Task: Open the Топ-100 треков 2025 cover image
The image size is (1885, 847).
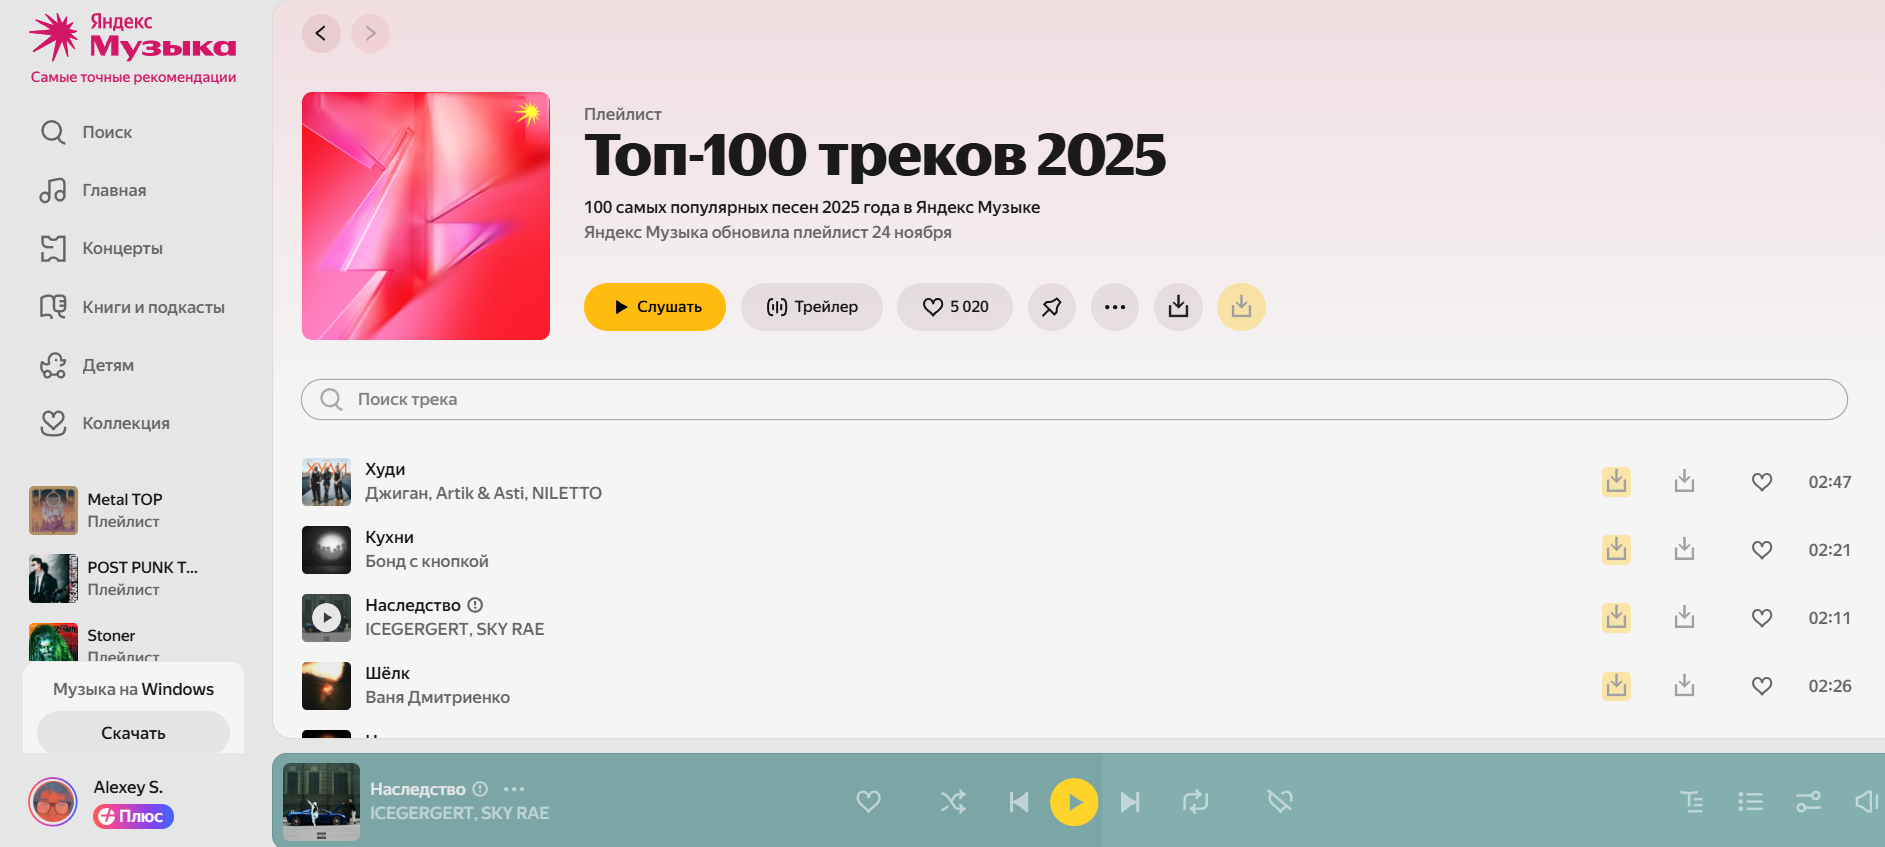Action: click(x=426, y=216)
